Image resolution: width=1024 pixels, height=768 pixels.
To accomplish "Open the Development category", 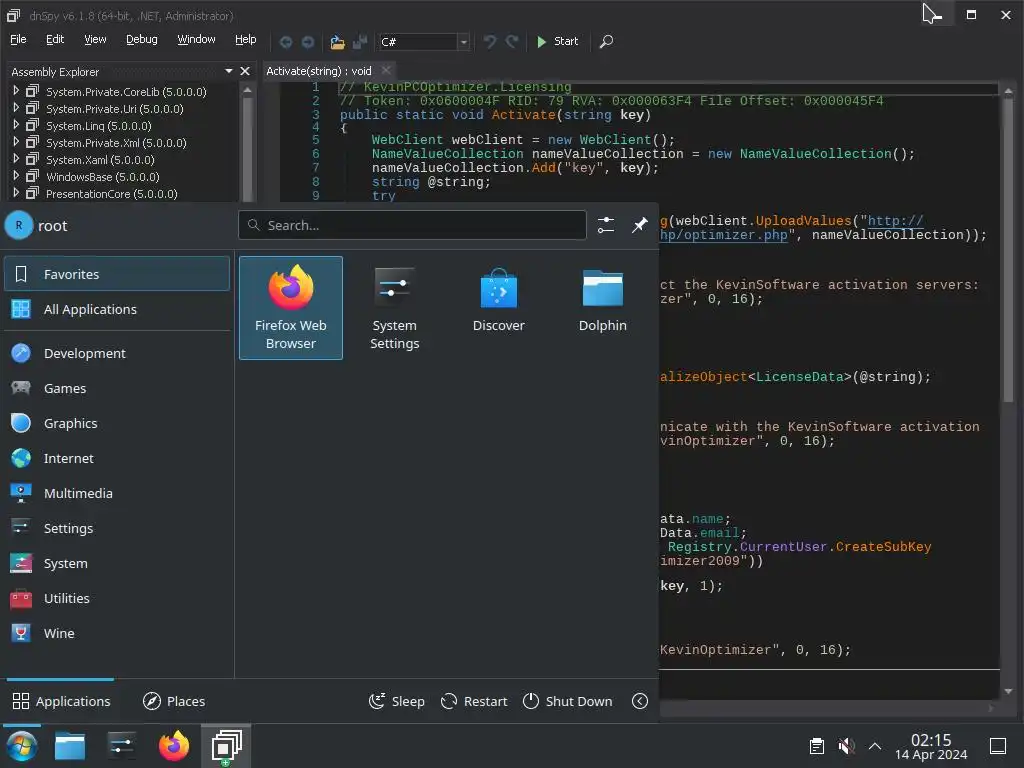I will 117,353.
